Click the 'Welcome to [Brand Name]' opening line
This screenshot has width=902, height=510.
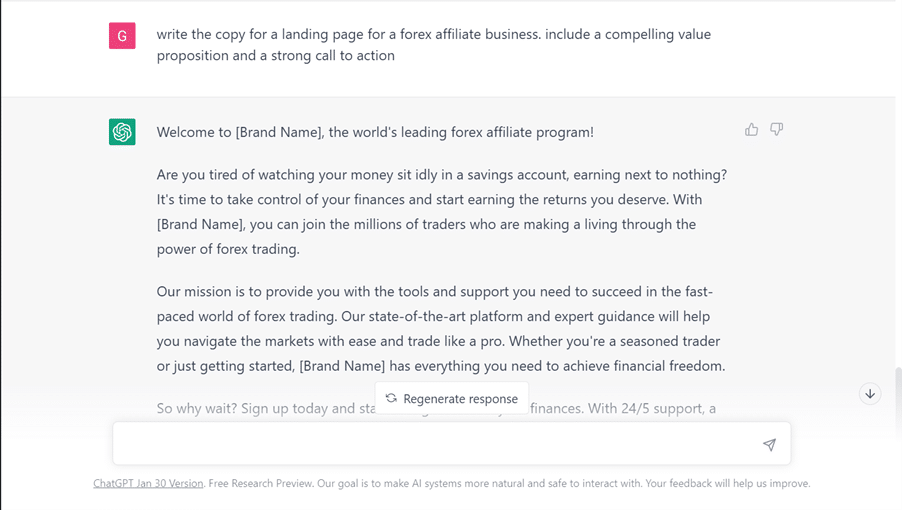375,132
